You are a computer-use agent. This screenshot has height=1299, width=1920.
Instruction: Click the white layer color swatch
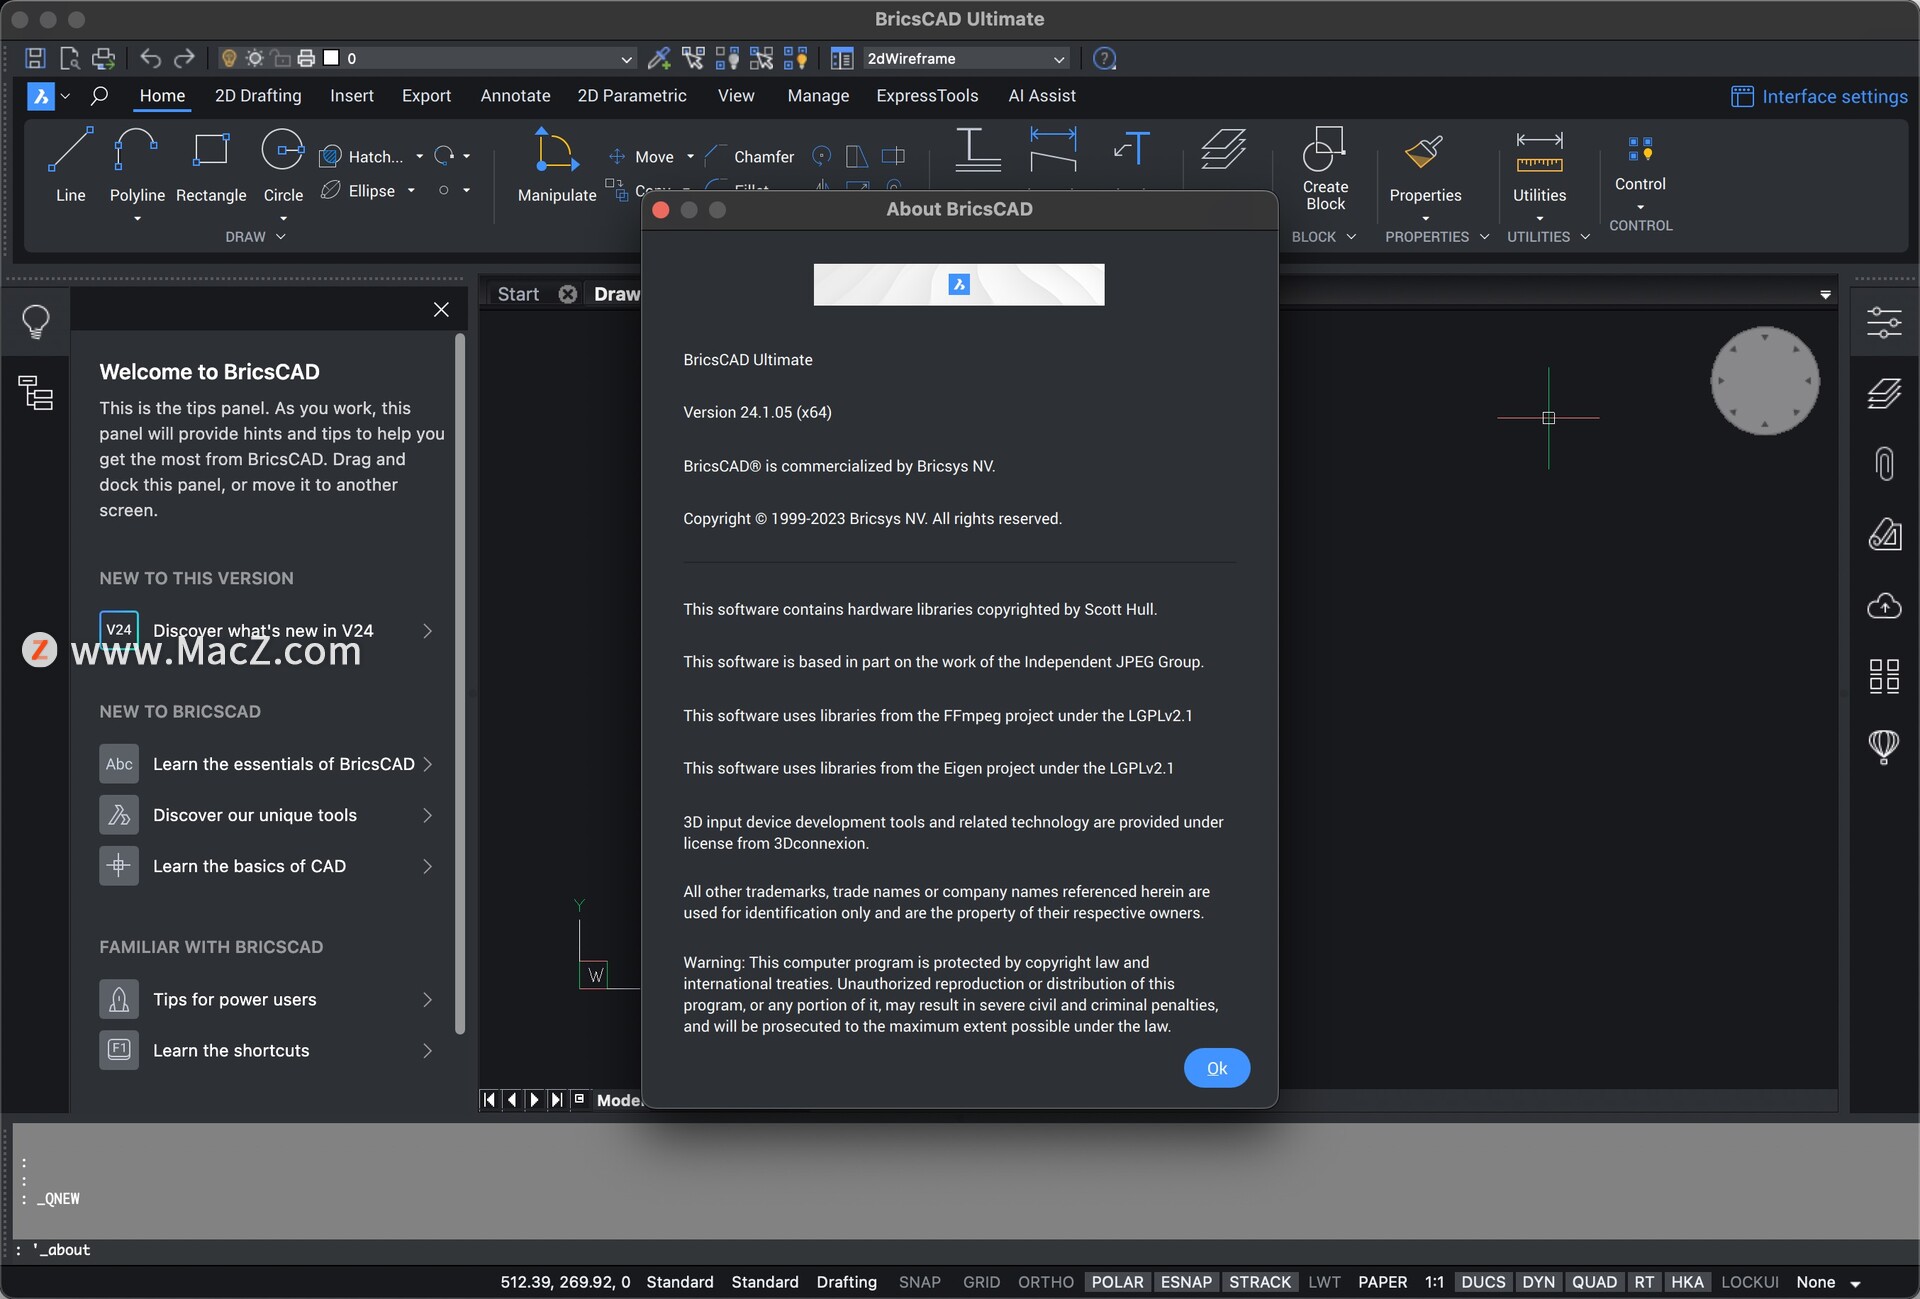[x=332, y=58]
